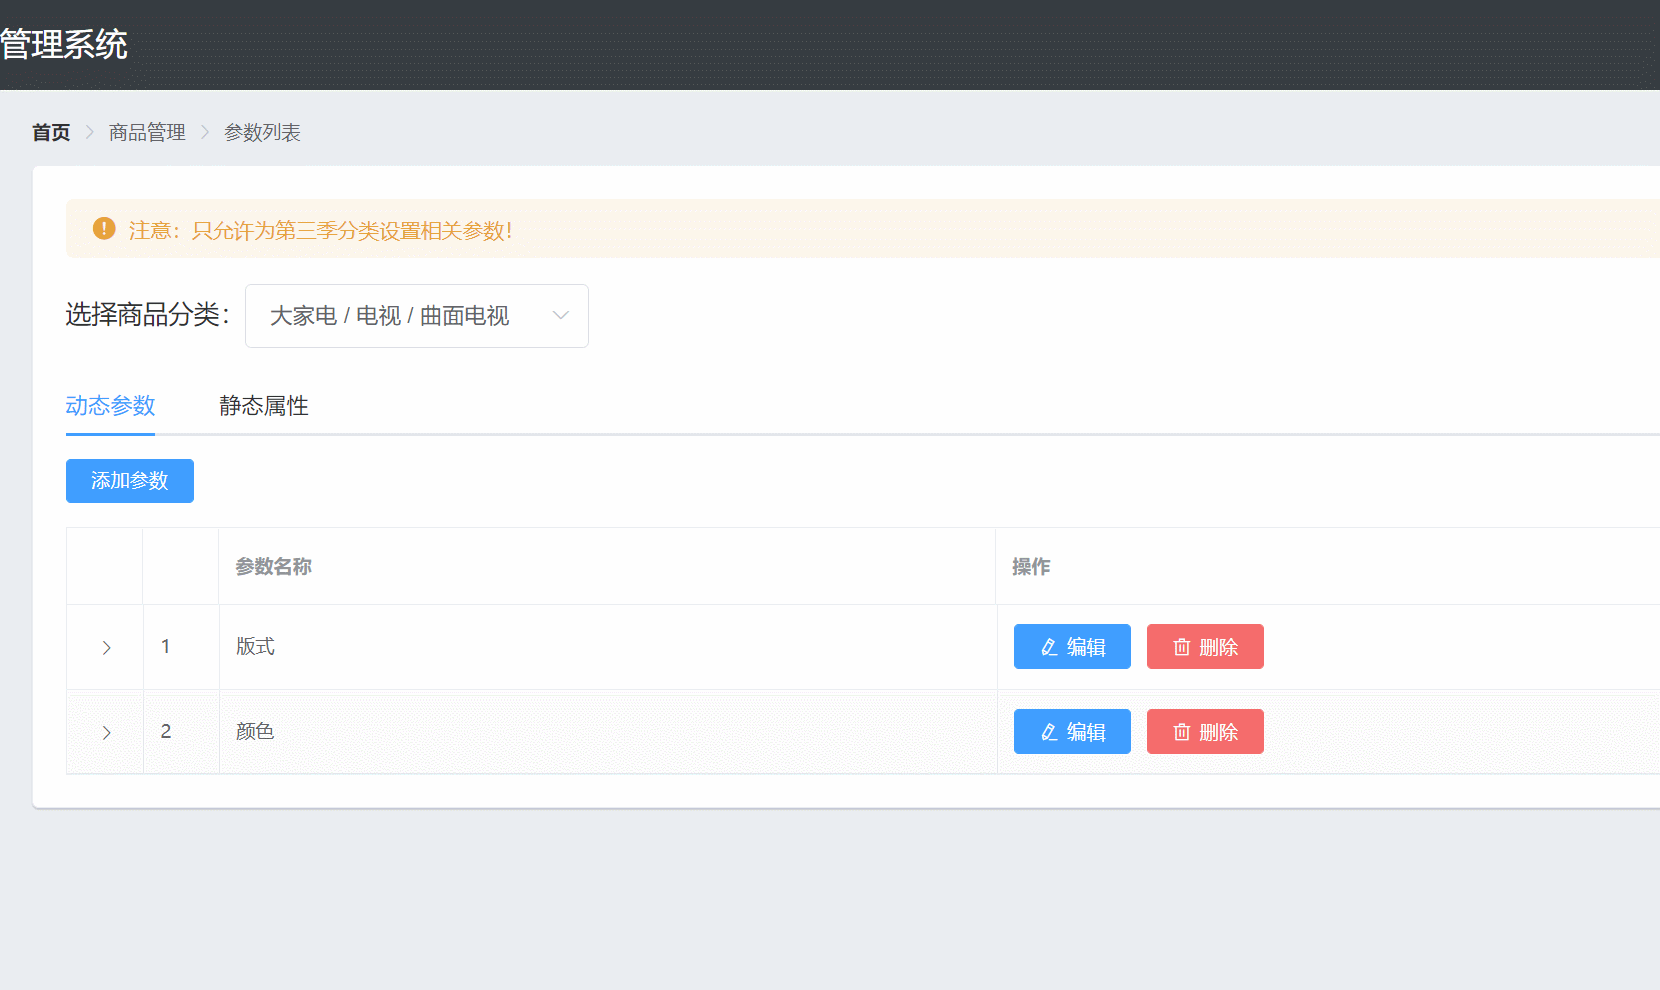Click the 管理系统 header title
Viewport: 1660px width, 990px height.
pos(64,45)
